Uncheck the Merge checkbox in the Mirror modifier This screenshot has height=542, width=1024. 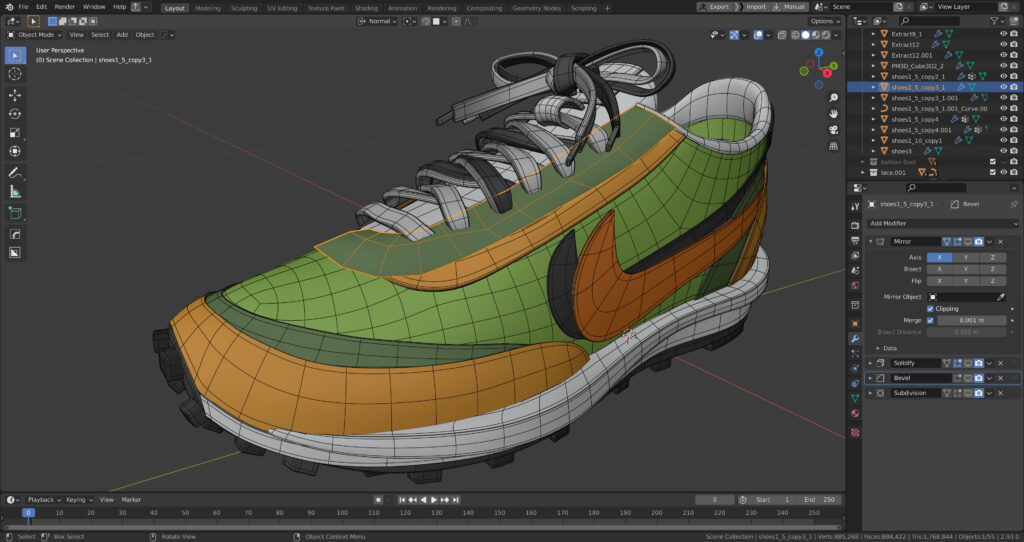pos(931,320)
